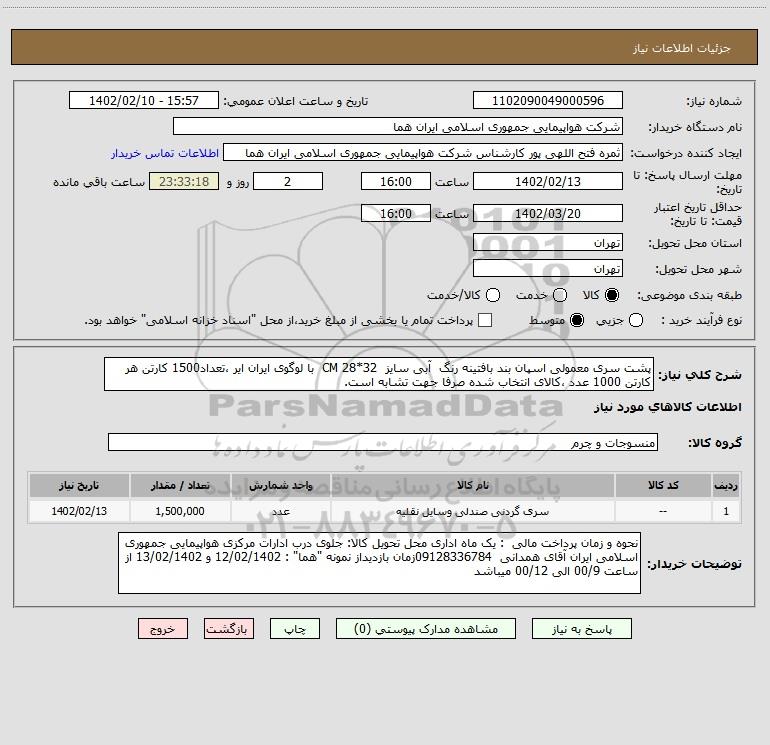Select the کالا radio button
770x745 pixels.
pyautogui.click(x=612, y=295)
